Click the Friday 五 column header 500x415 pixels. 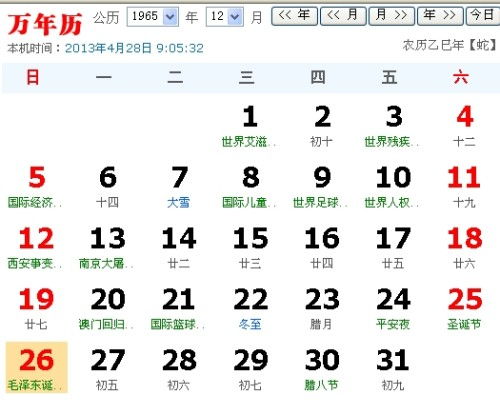(389, 77)
